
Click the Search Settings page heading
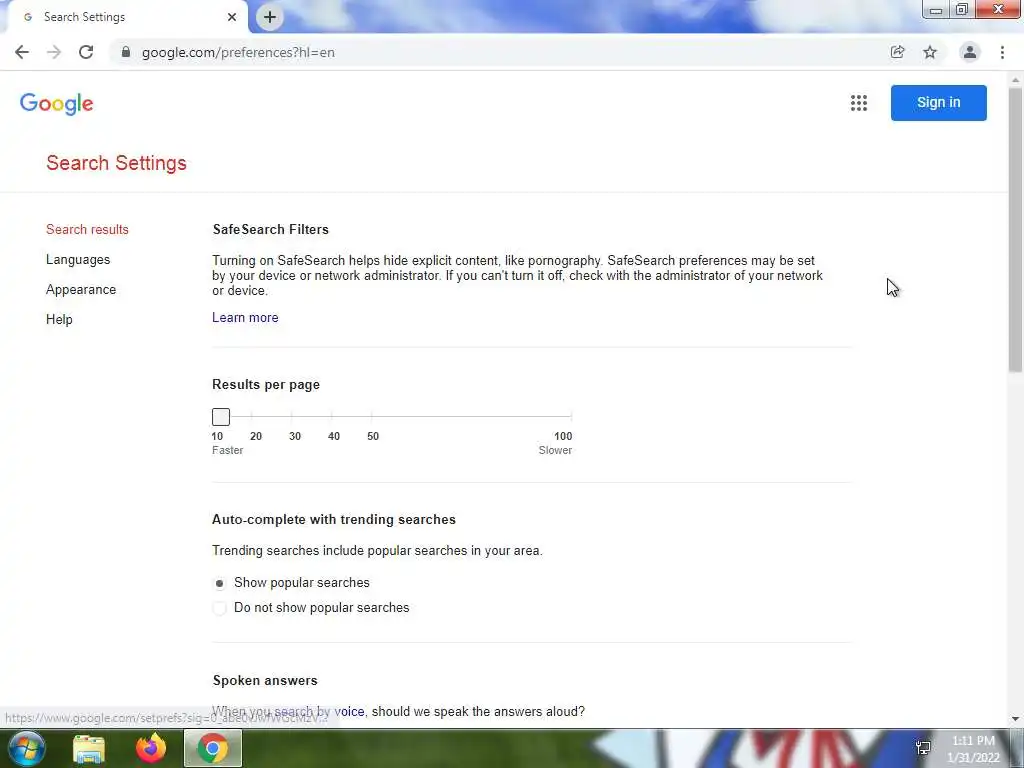[x=116, y=163]
